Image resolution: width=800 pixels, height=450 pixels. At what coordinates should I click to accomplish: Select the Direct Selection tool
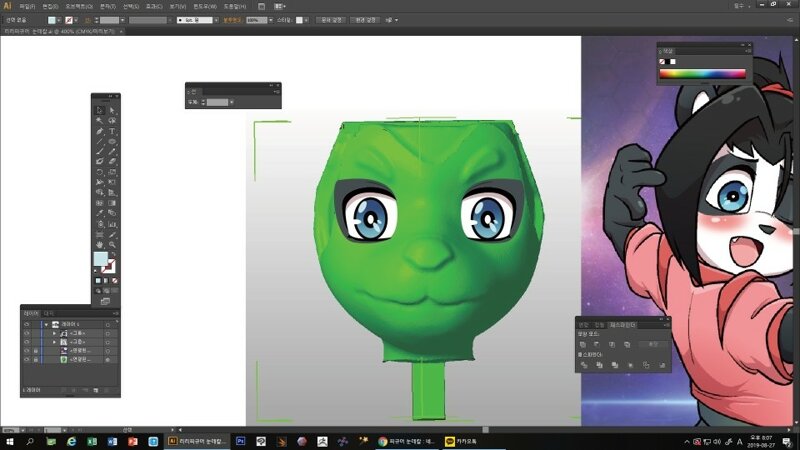pyautogui.click(x=112, y=110)
